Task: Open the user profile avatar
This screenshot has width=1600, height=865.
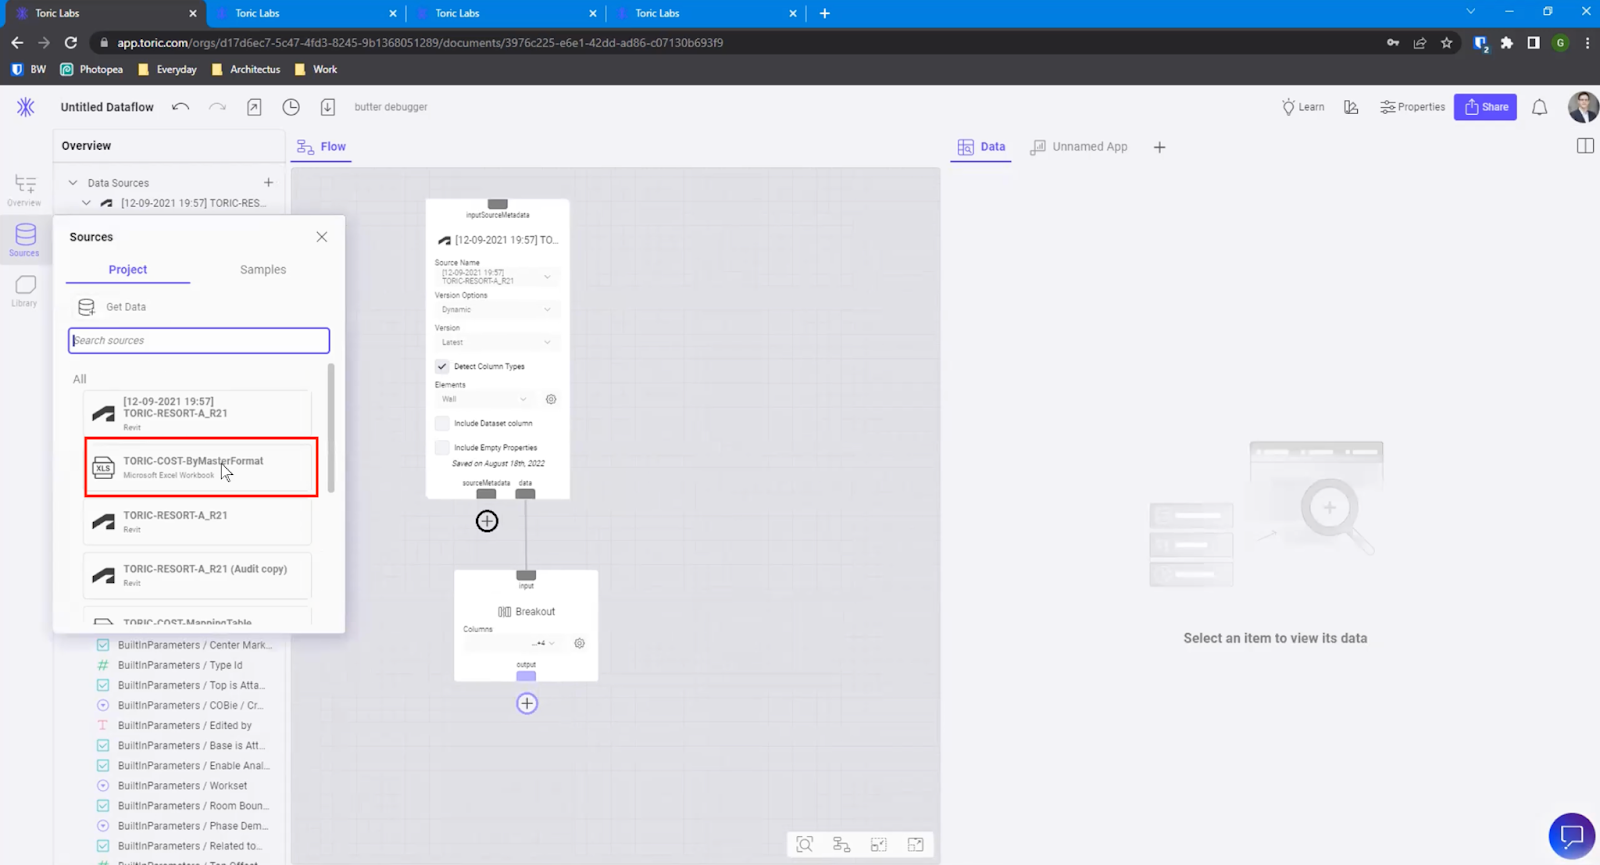Action: click(1583, 107)
